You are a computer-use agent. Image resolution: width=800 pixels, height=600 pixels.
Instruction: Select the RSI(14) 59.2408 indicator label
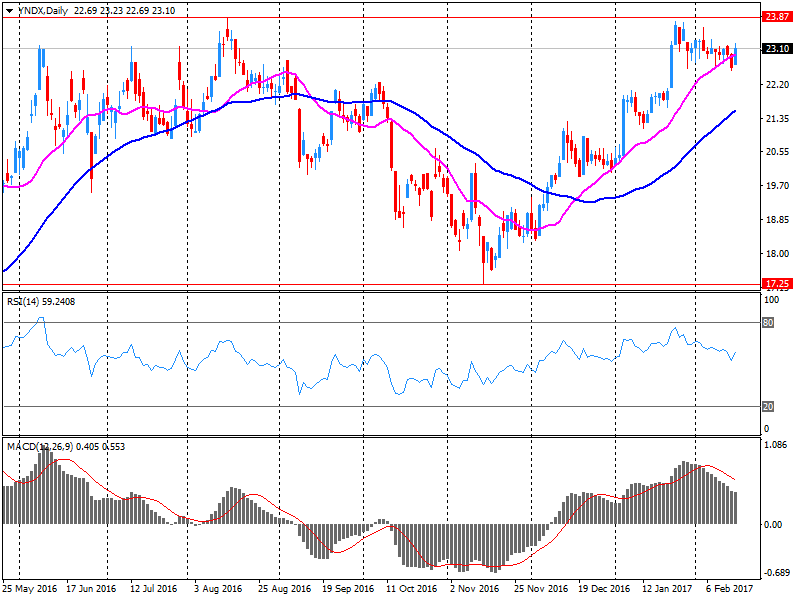[41, 302]
